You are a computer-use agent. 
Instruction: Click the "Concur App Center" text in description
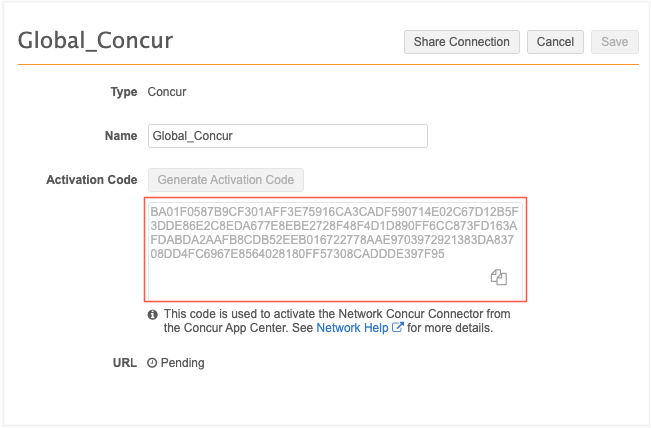pyautogui.click(x=224, y=327)
